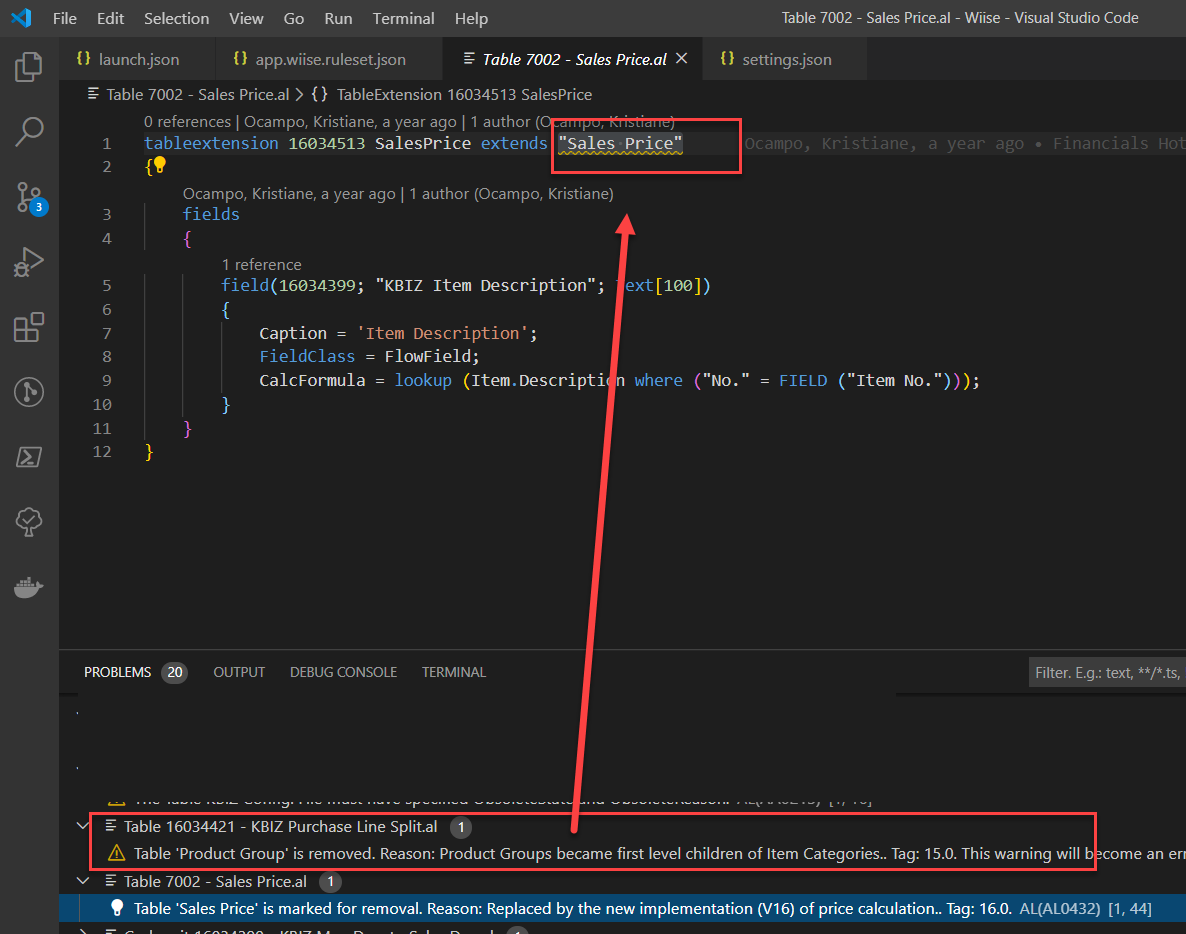The height and width of the screenshot is (934, 1186).
Task: Click the problems filter input field
Action: pos(1107,672)
